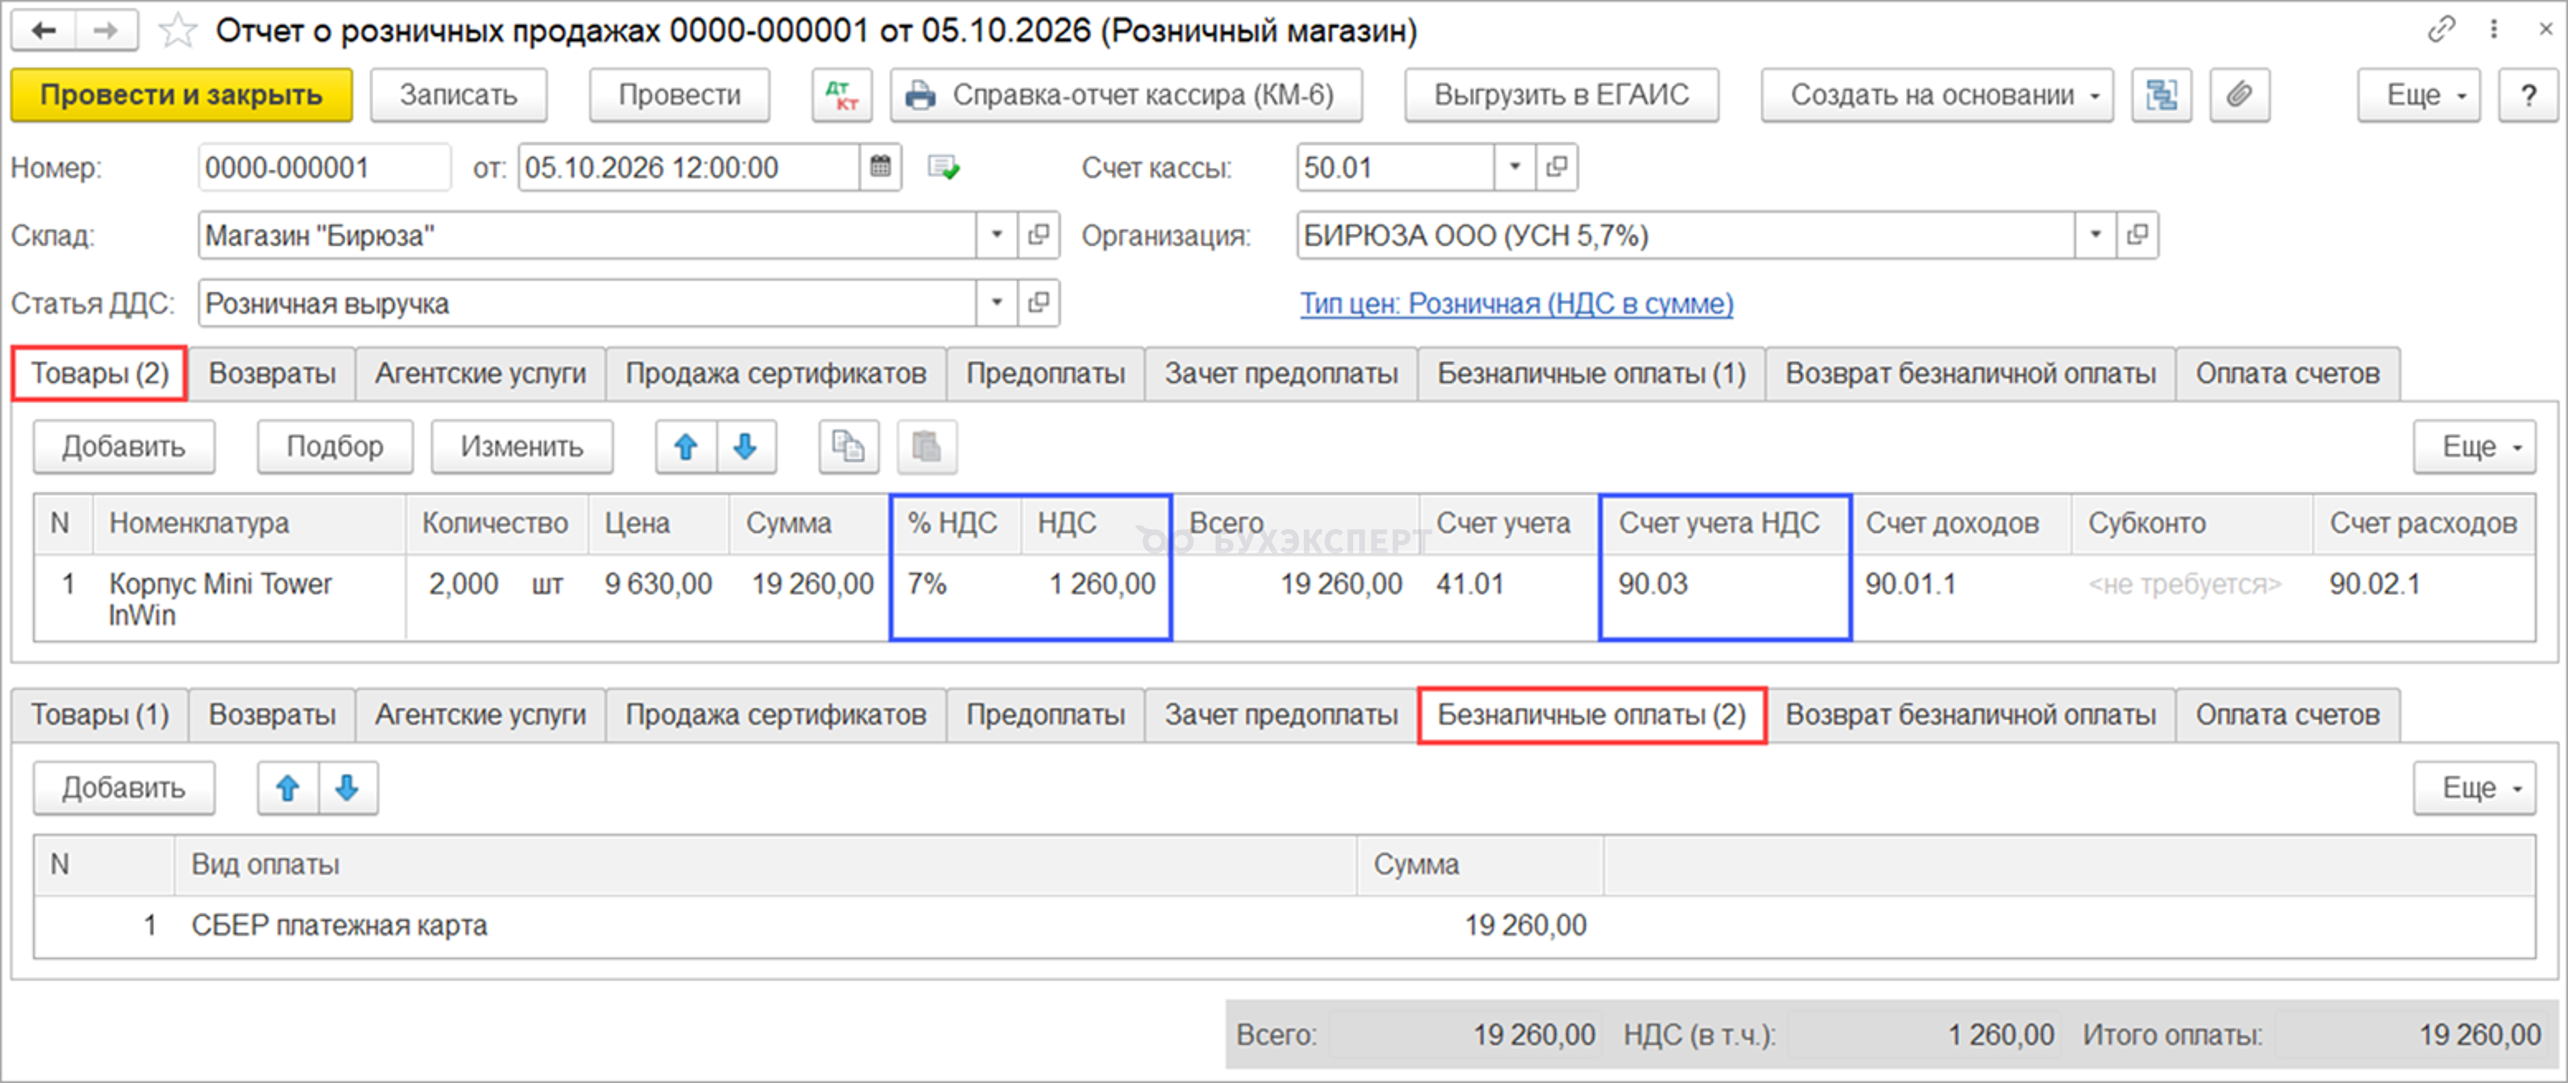The height and width of the screenshot is (1083, 2568).
Task: Click Выгрузить в ЕГАИС button
Action: [1561, 95]
